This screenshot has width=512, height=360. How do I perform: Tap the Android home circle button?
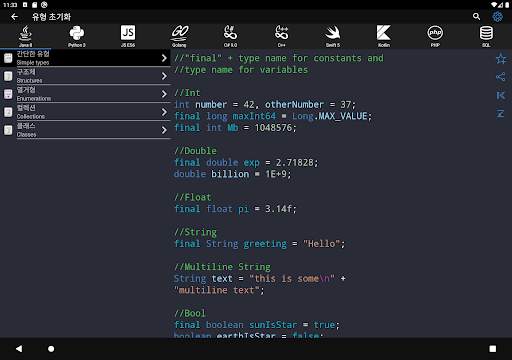coord(51,349)
